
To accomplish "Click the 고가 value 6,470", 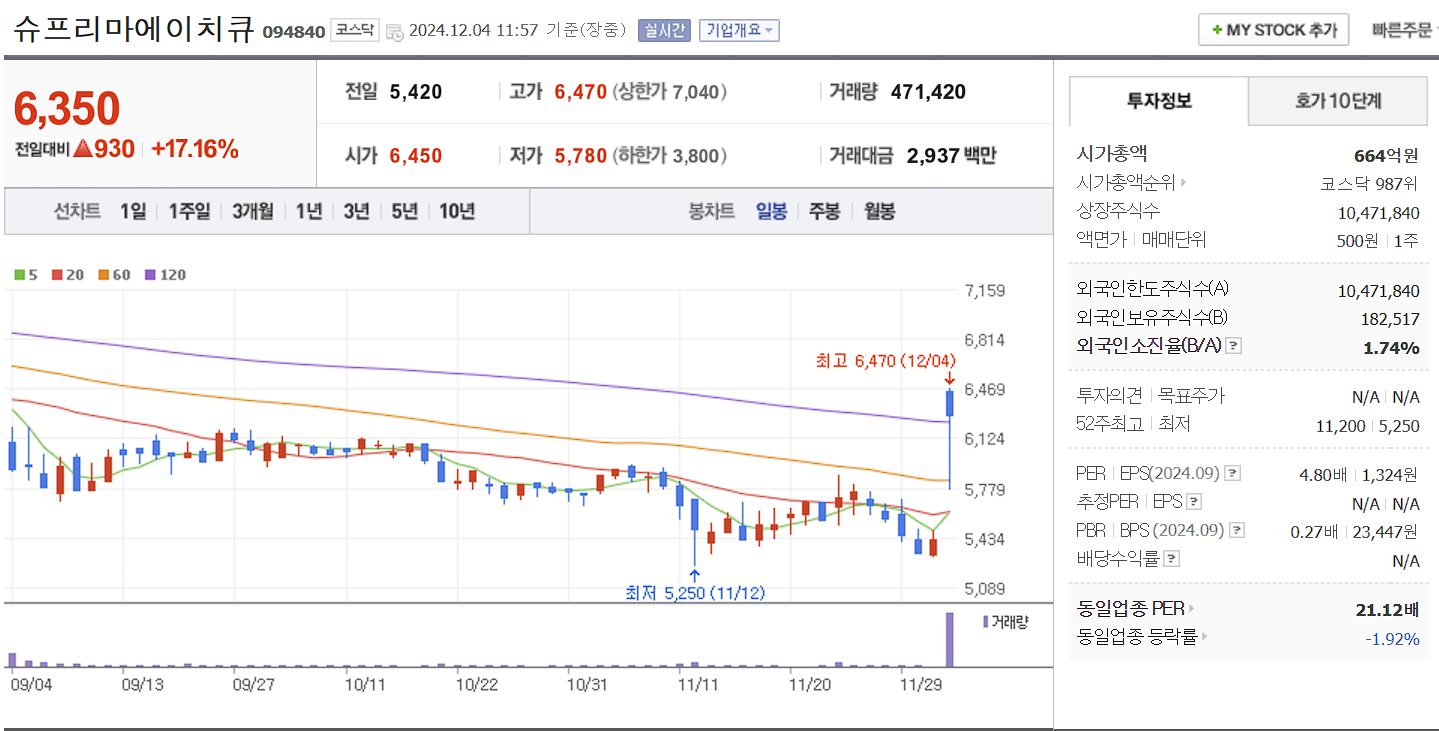I will (x=580, y=92).
